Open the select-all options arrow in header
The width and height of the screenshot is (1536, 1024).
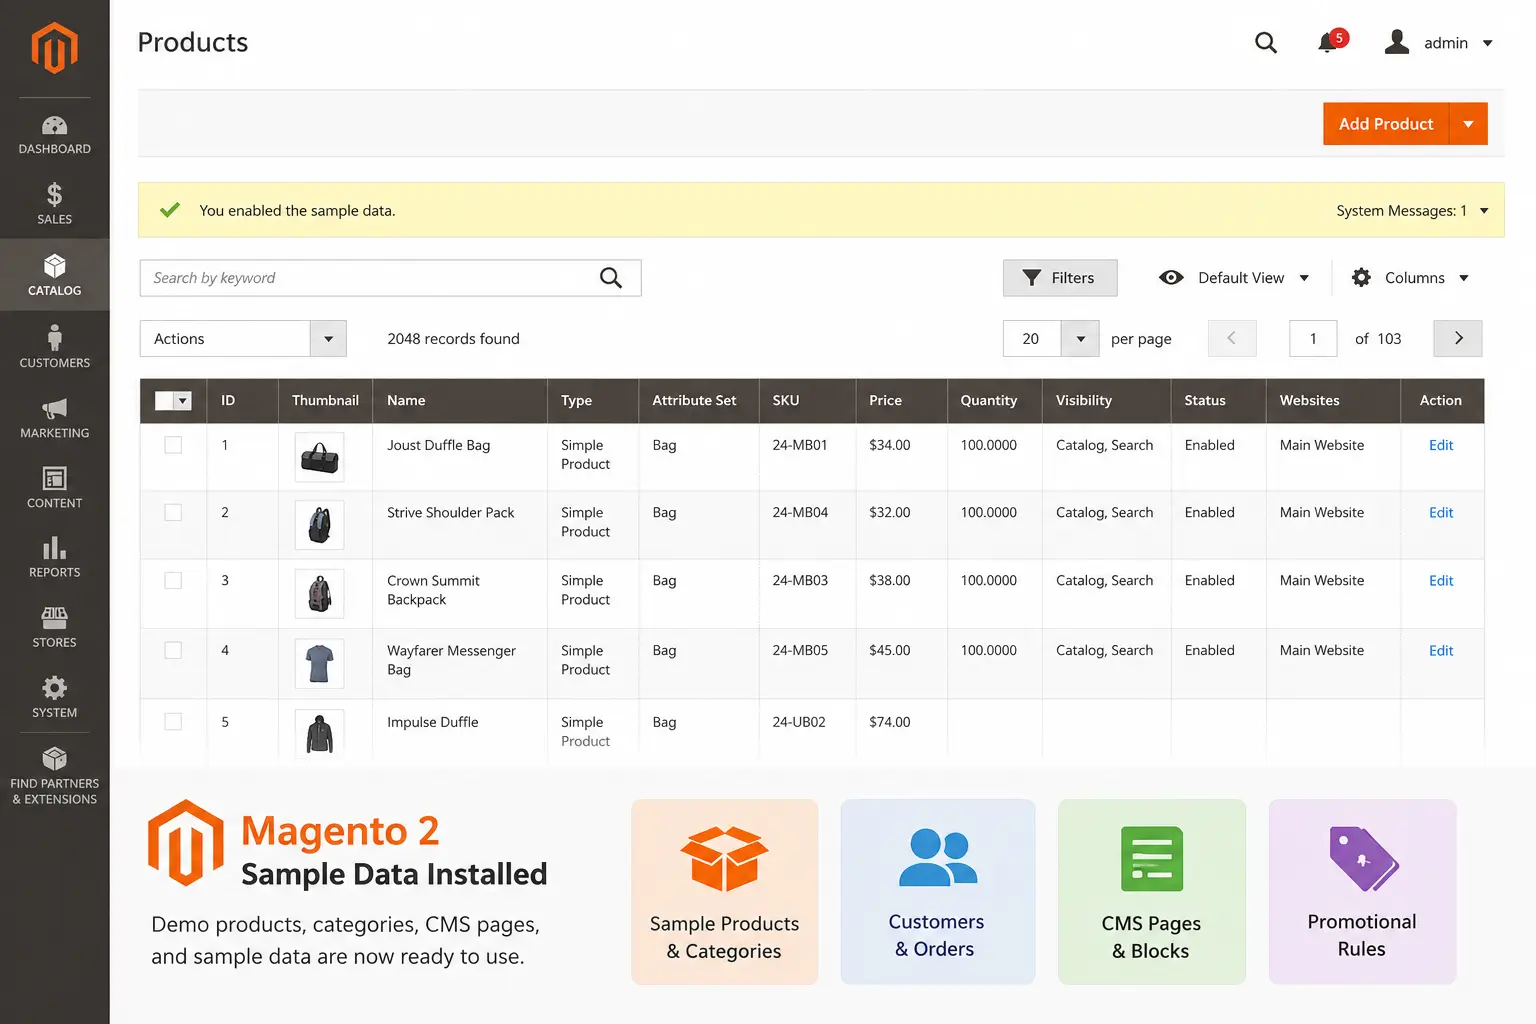182,401
